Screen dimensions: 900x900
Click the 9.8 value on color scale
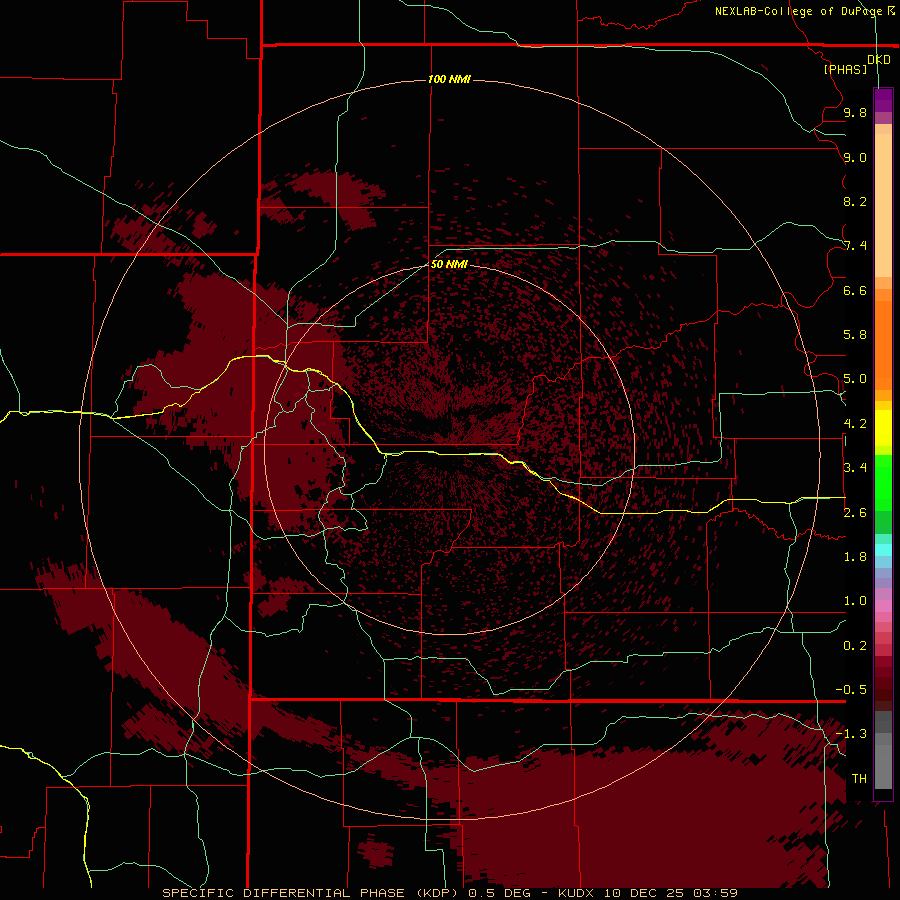pyautogui.click(x=855, y=112)
